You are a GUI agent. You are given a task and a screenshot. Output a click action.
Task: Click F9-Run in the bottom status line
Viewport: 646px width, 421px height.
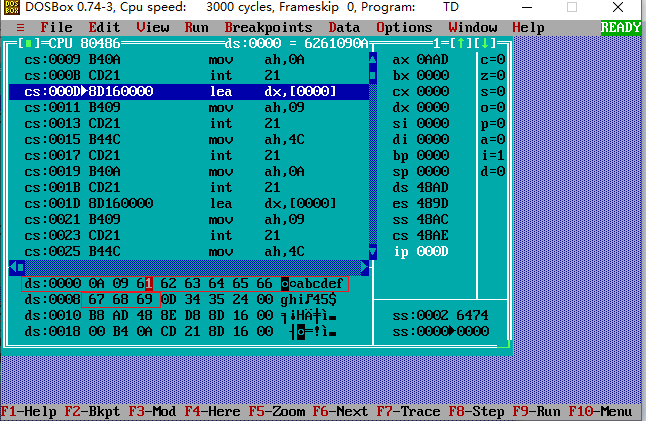click(x=536, y=411)
